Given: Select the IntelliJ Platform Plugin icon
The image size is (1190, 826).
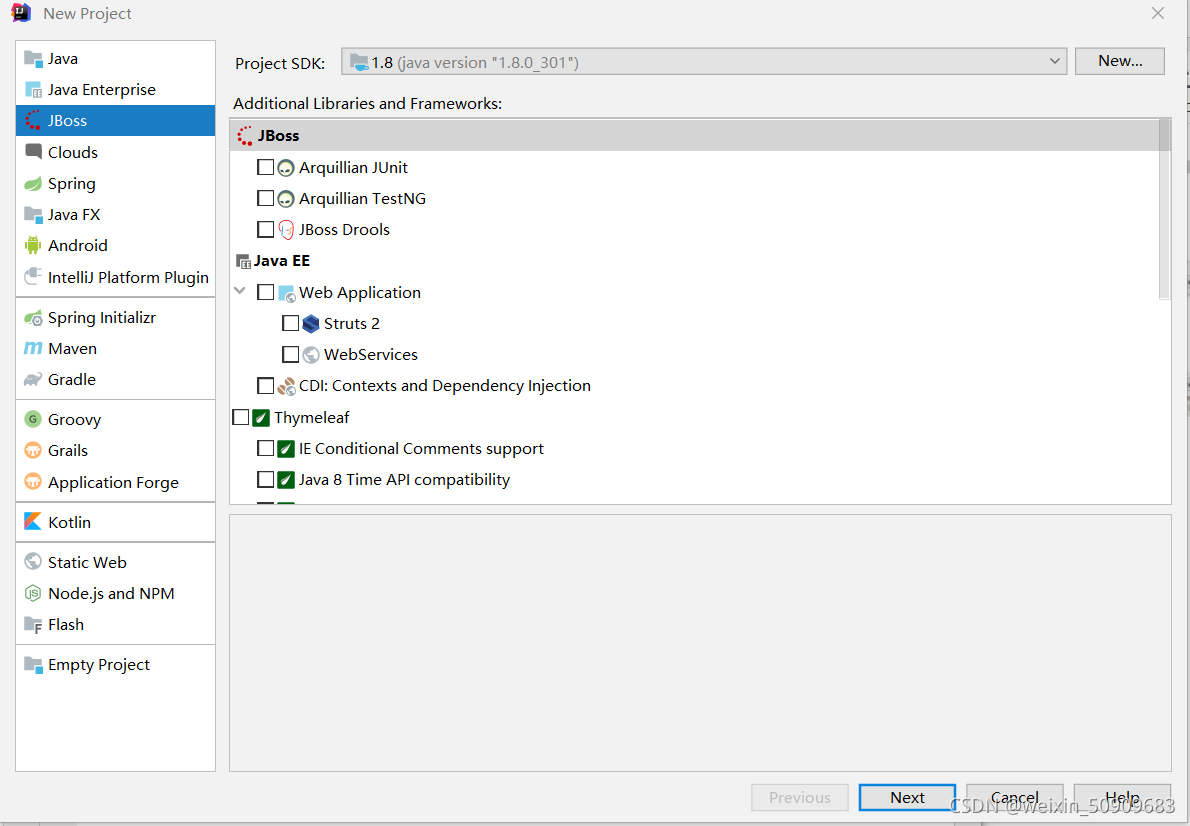Looking at the screenshot, I should (x=33, y=277).
